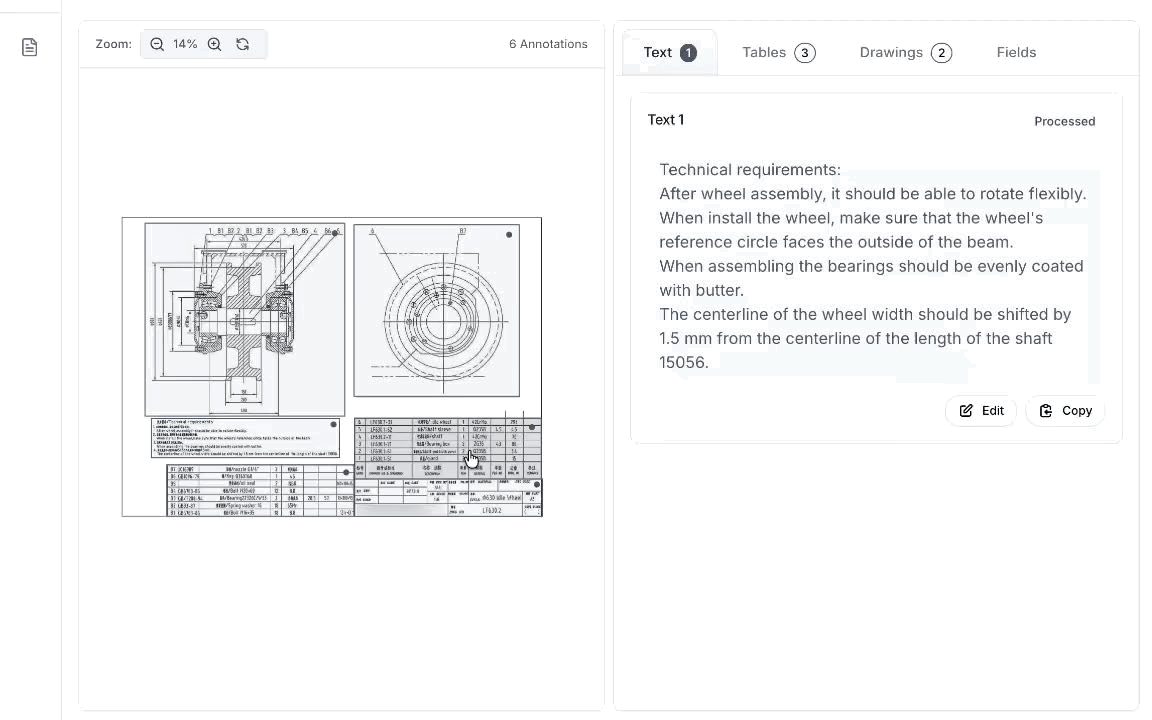1152x720 pixels.
Task: Select the Text 1 card heading
Action: pyautogui.click(x=666, y=120)
